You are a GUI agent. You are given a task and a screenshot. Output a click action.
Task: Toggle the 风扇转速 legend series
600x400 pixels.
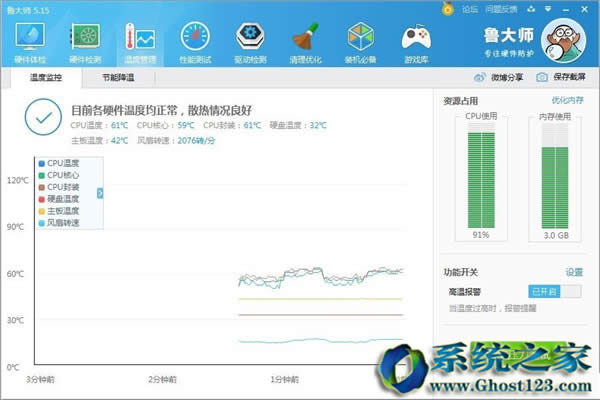coord(62,223)
